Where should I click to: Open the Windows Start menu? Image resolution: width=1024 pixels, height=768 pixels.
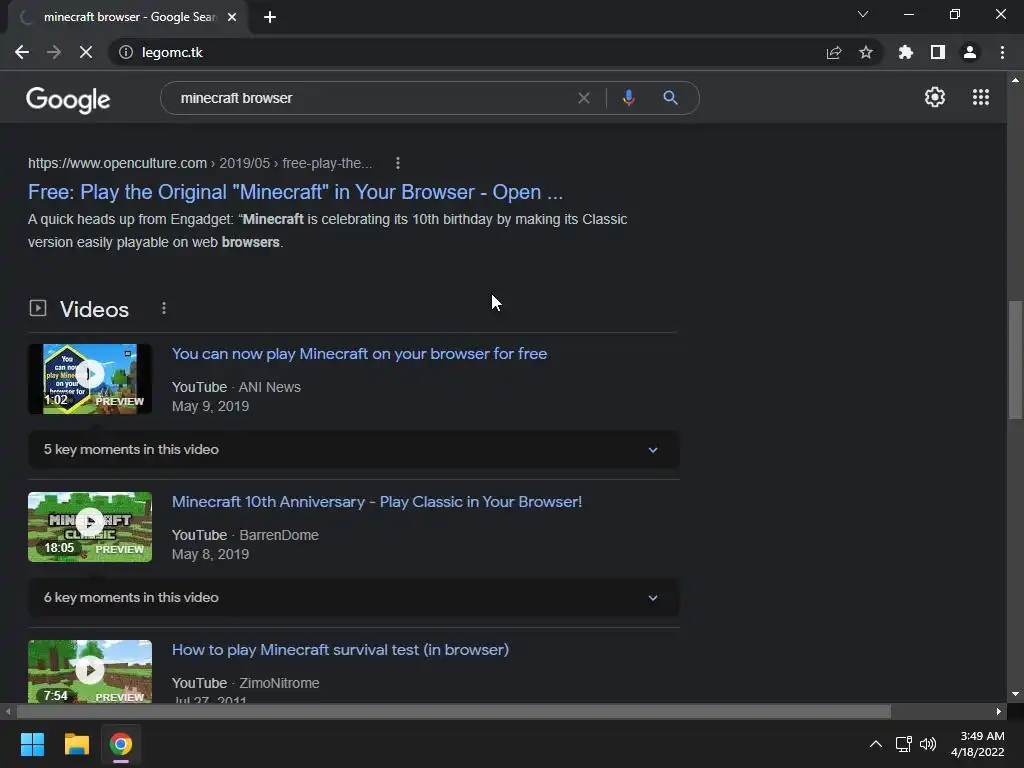(32, 744)
